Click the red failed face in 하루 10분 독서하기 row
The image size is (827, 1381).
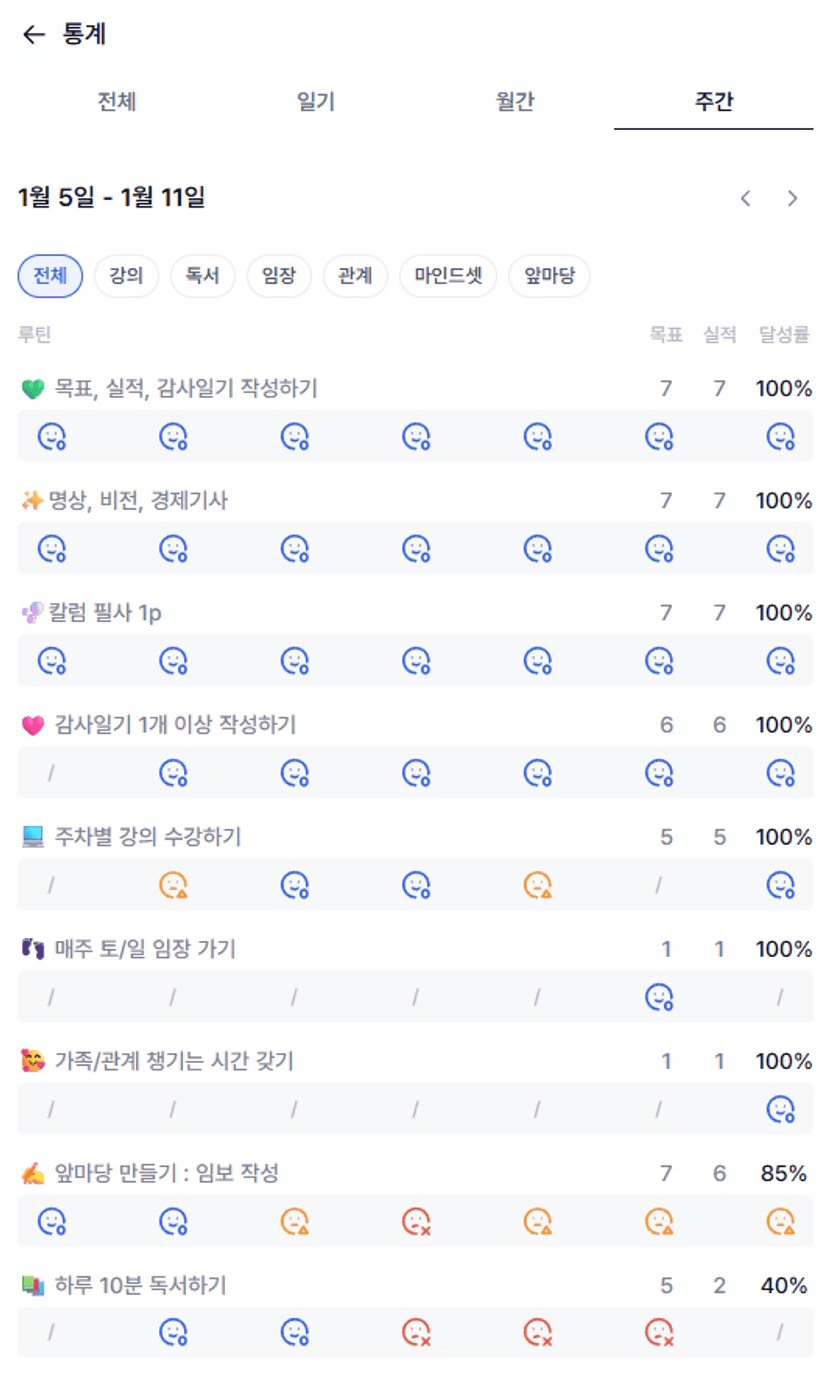pos(416,1332)
